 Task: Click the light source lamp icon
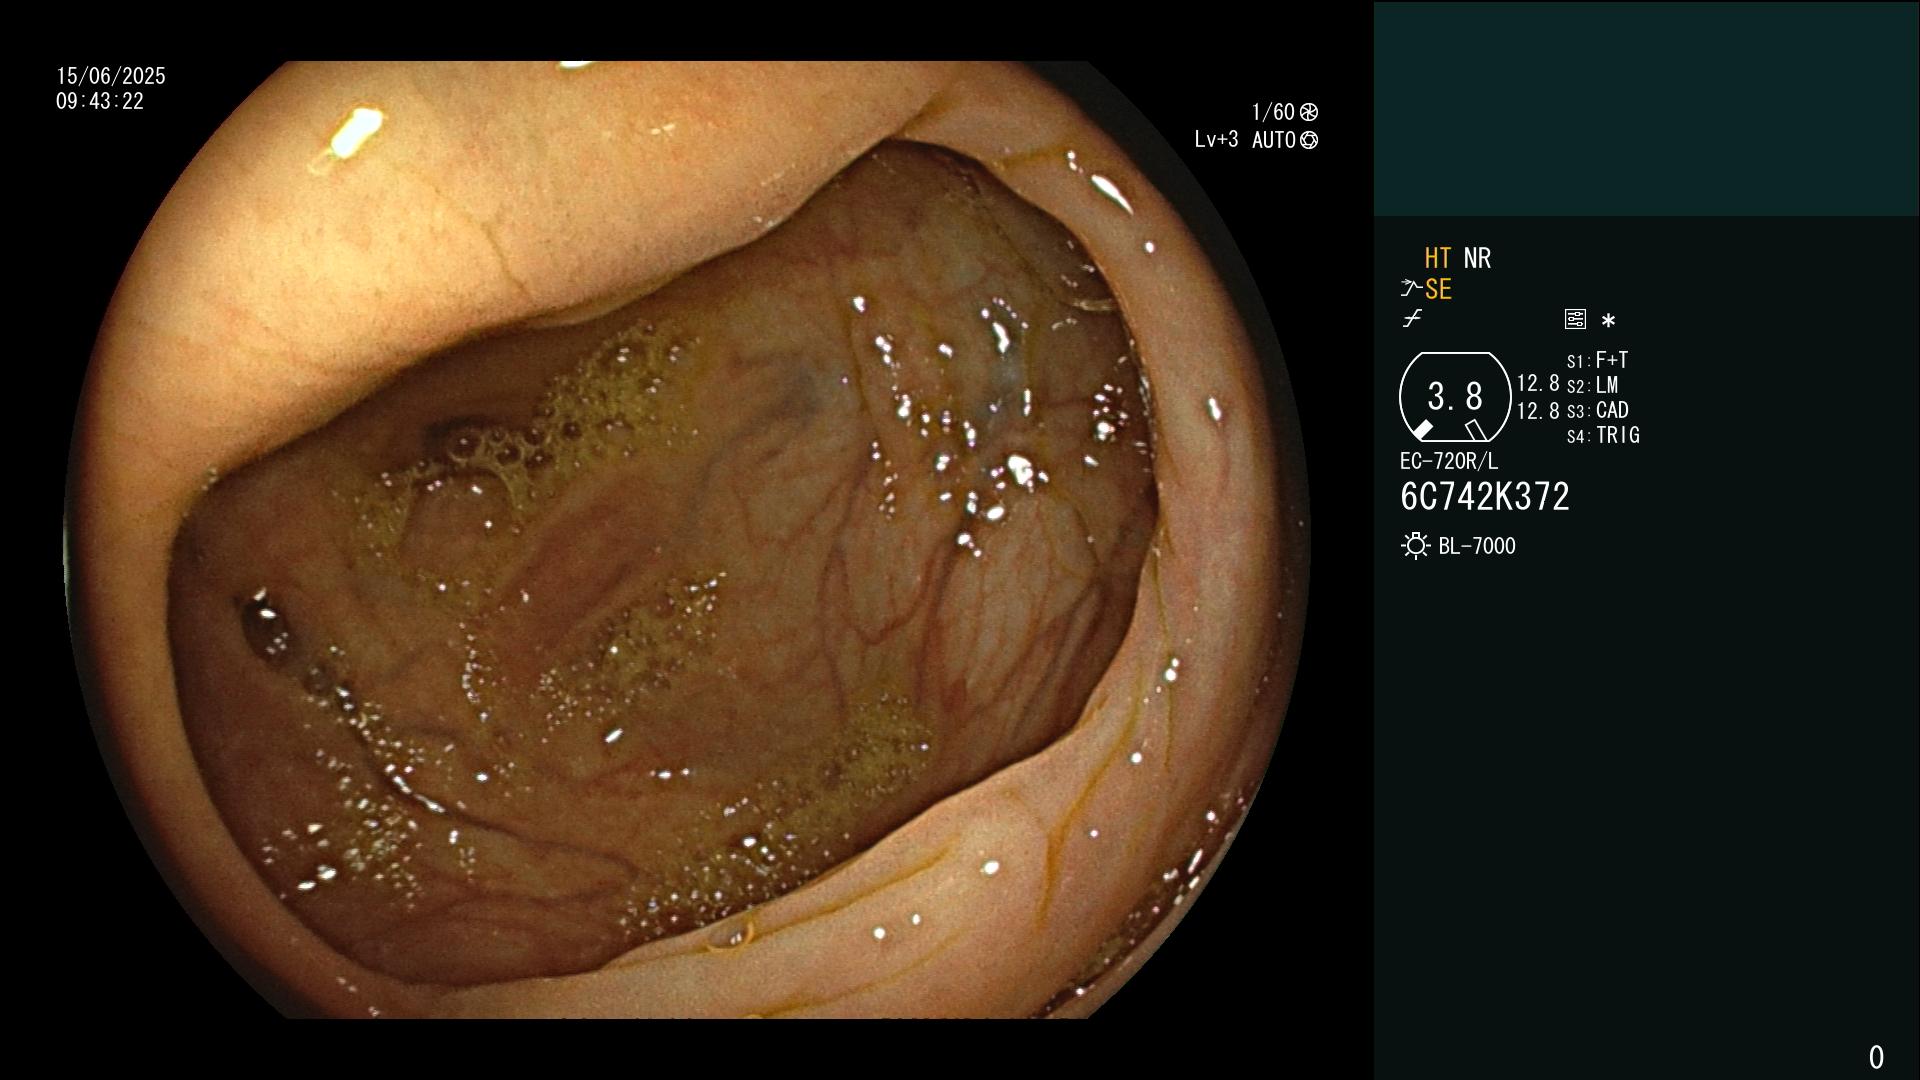(x=1415, y=546)
